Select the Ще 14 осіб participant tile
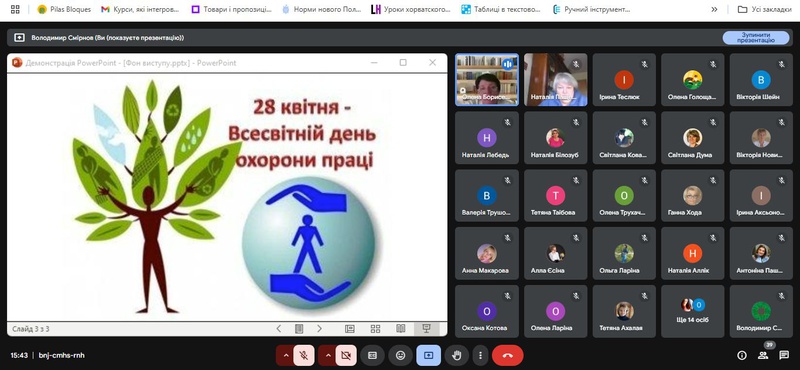800x370 pixels. (692, 311)
